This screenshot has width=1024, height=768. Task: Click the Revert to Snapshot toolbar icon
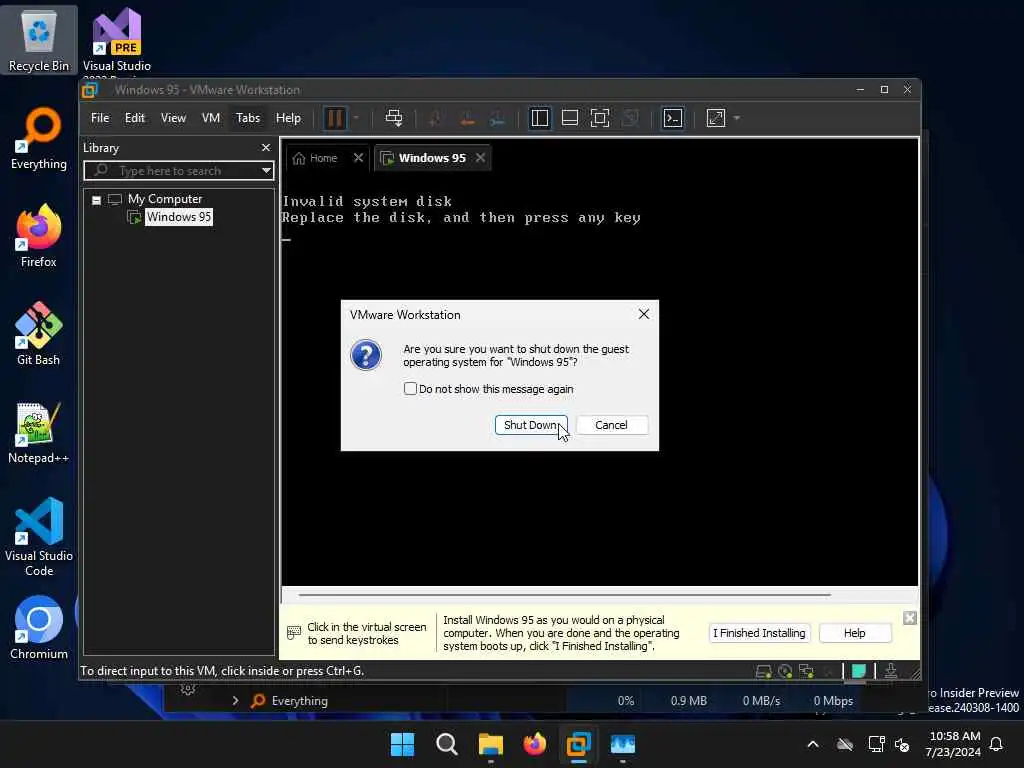pyautogui.click(x=466, y=118)
